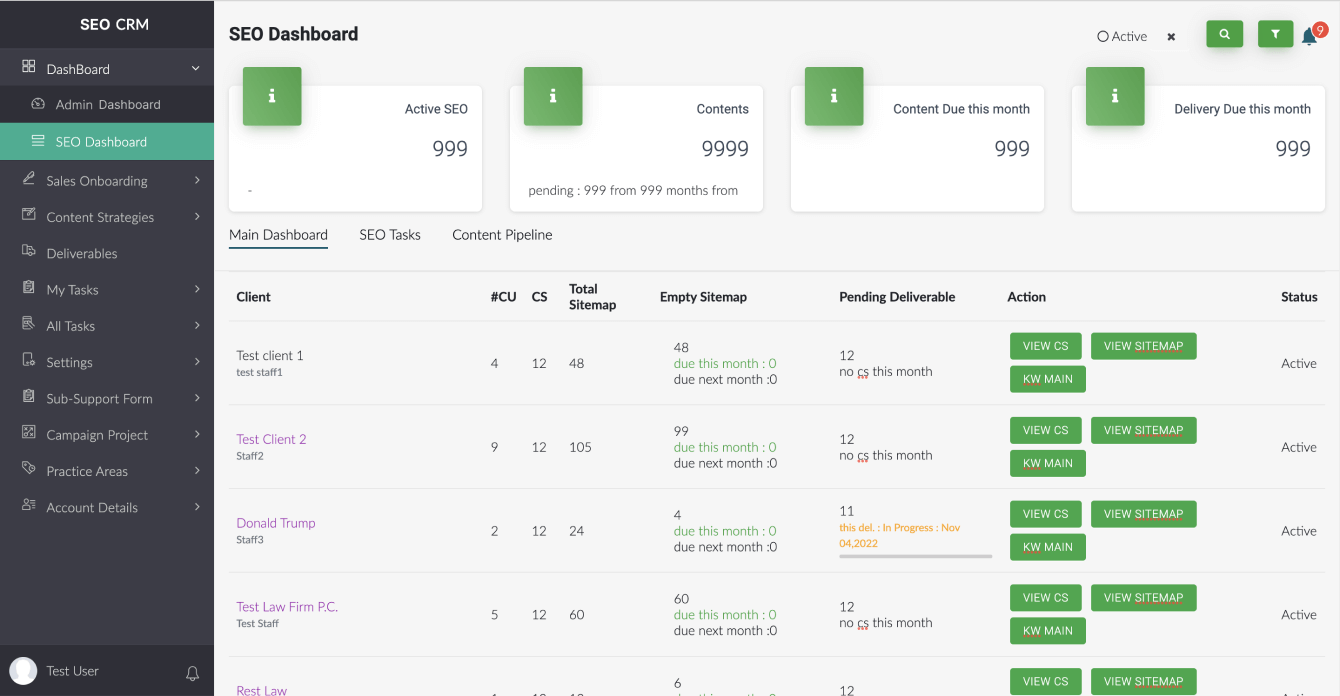Open the green filter funnel button
The height and width of the screenshot is (696, 1340).
pos(1275,34)
